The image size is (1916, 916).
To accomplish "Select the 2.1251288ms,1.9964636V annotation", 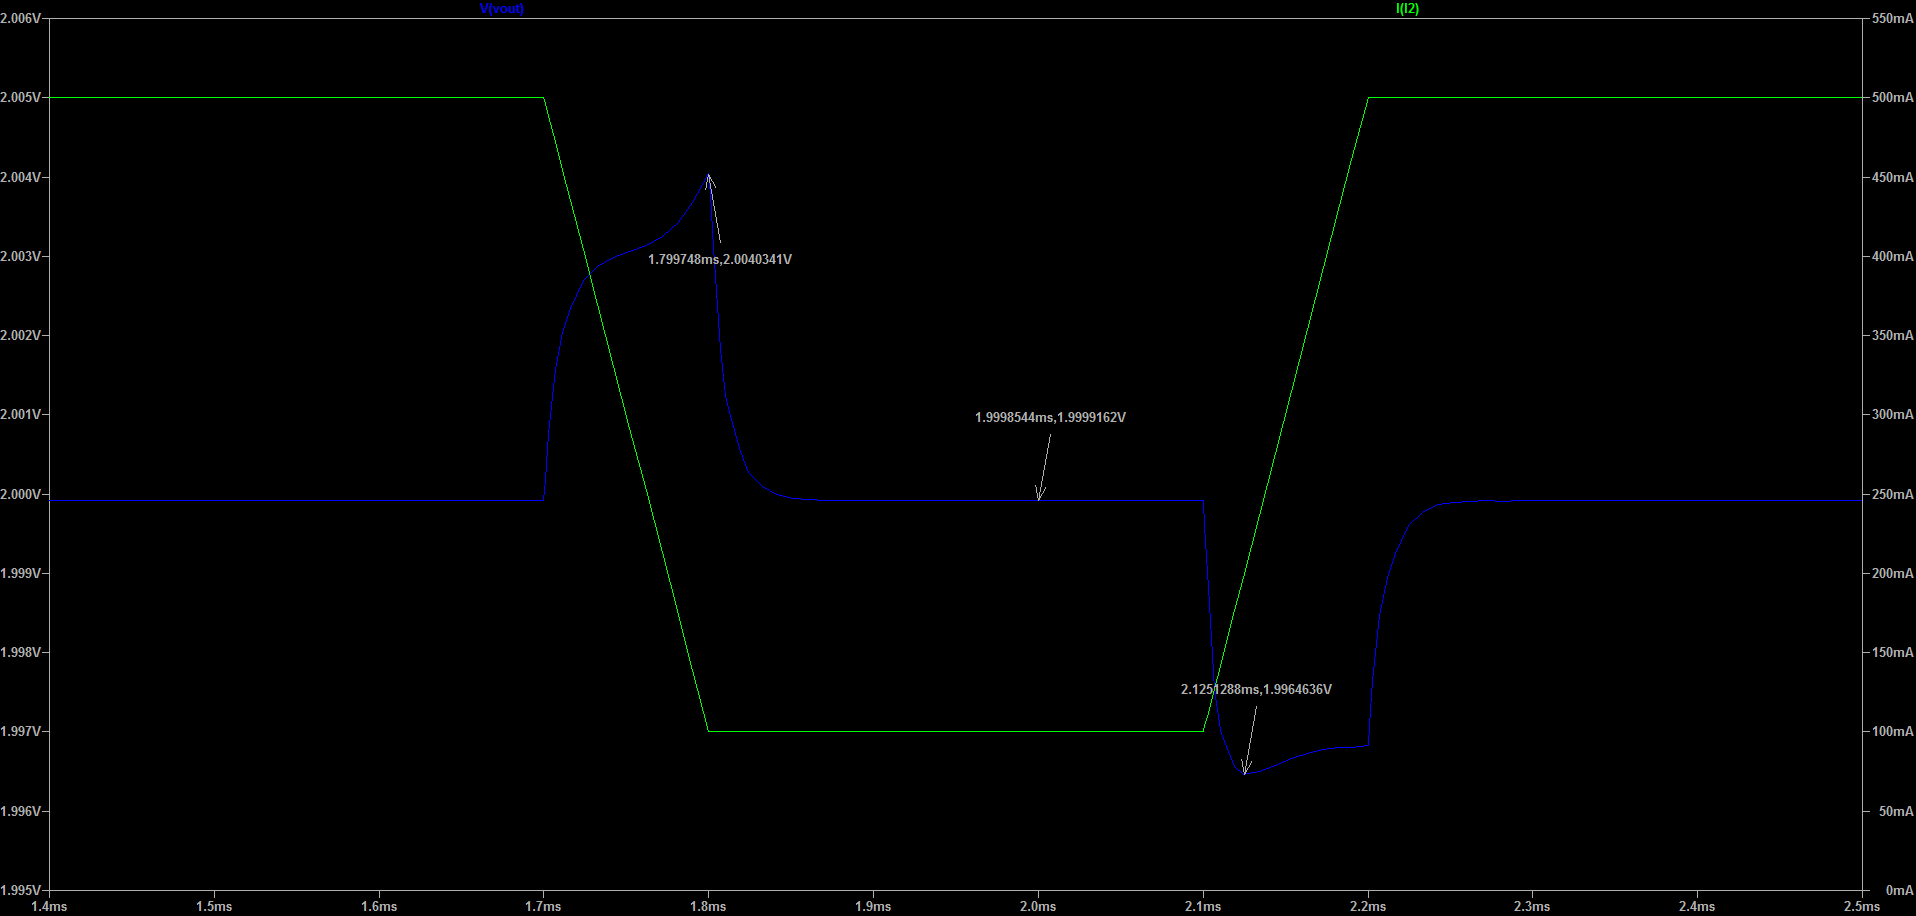I will click(1256, 689).
